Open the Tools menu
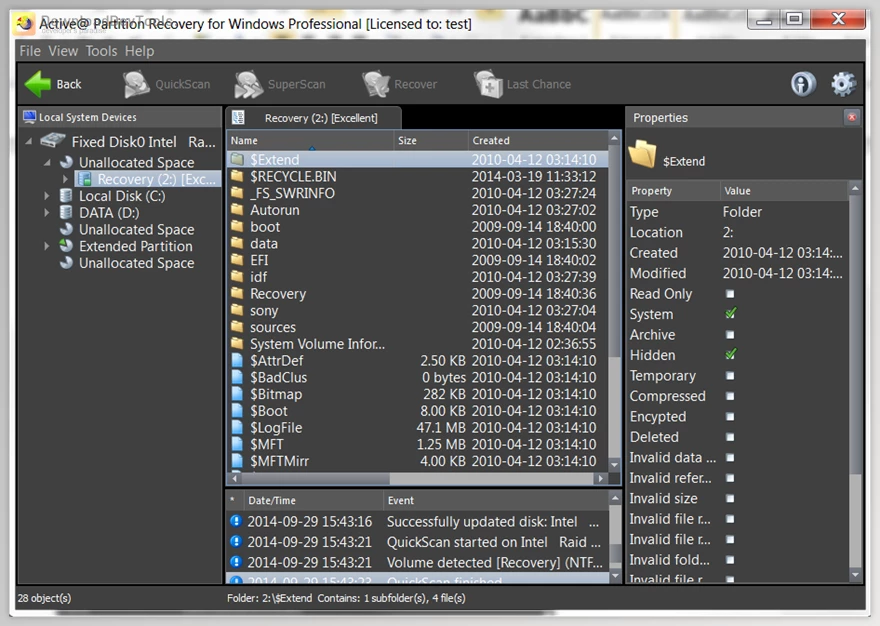Viewport: 880px width, 626px height. 101,51
